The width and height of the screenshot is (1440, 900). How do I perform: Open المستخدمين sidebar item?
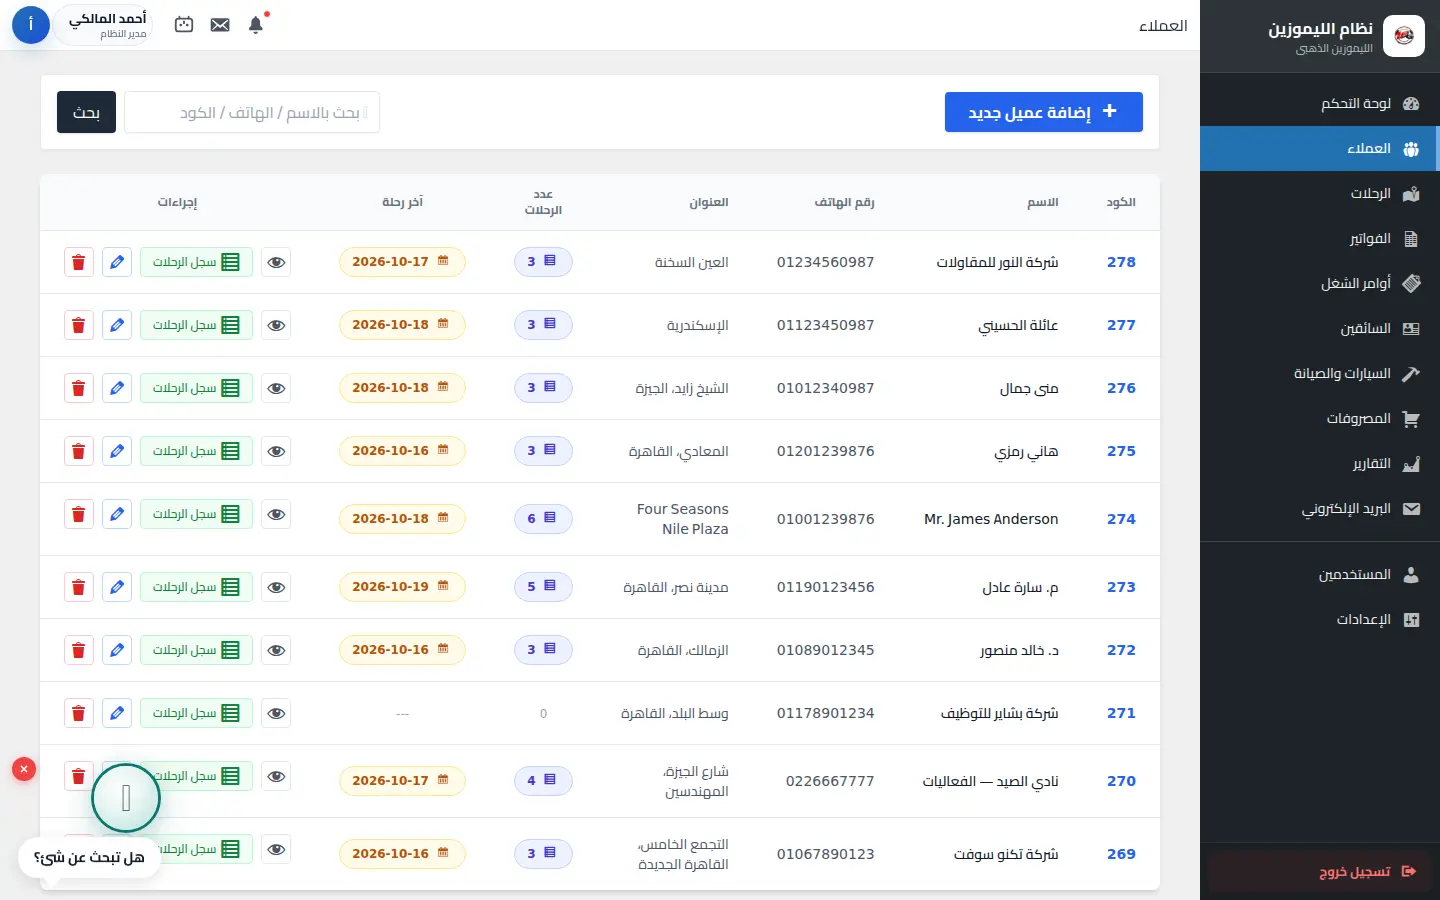(1320, 574)
